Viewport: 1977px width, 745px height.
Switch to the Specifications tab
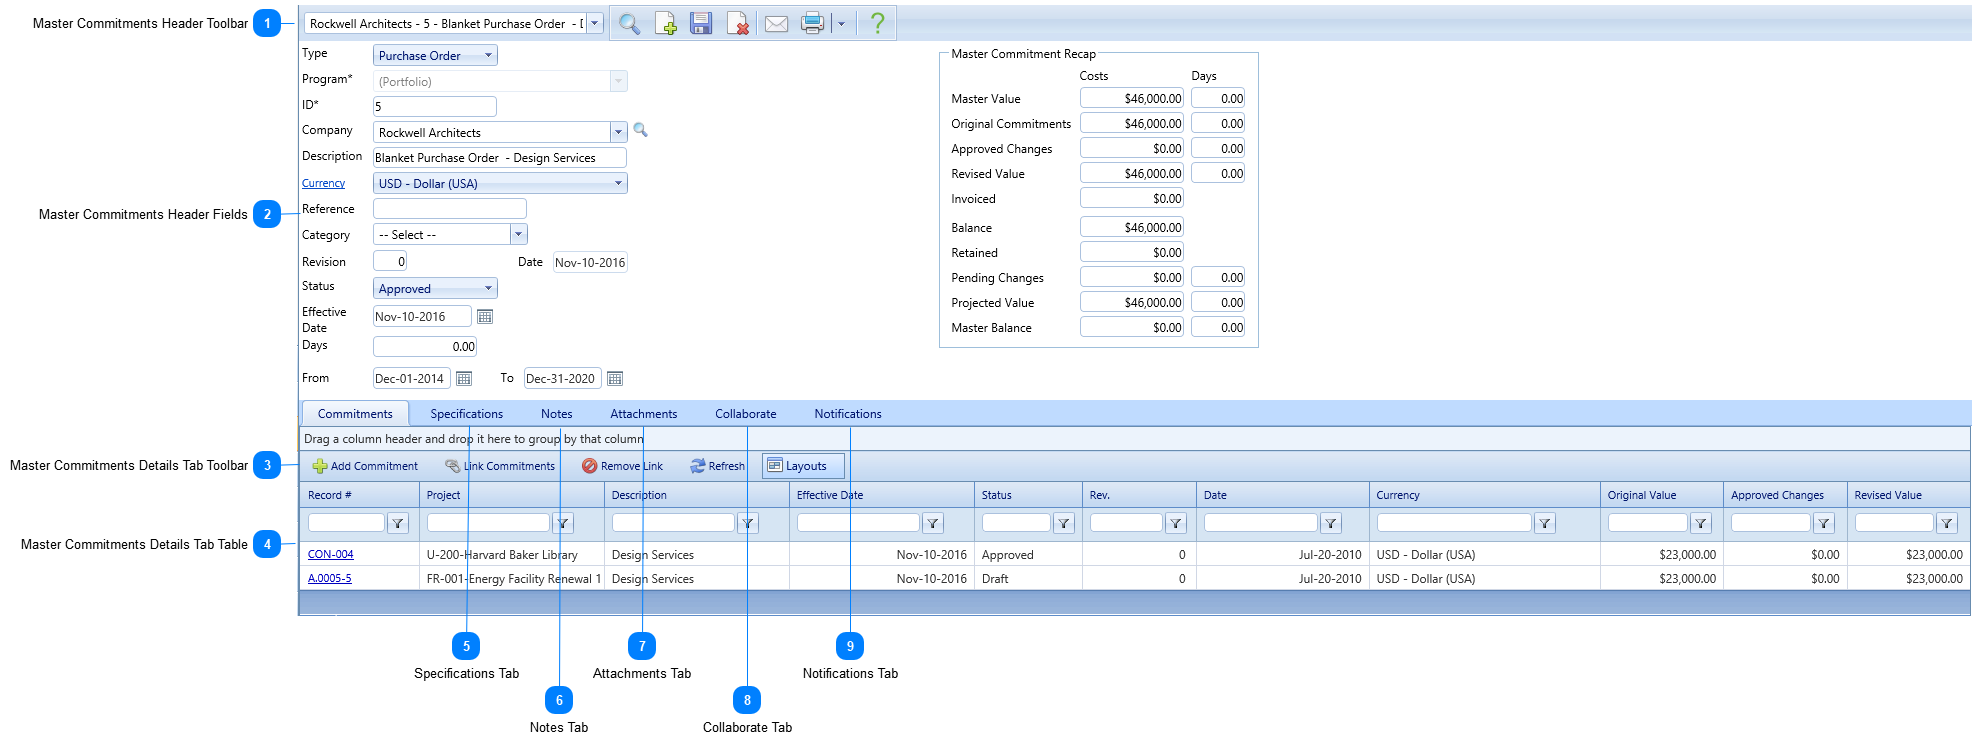click(x=467, y=414)
